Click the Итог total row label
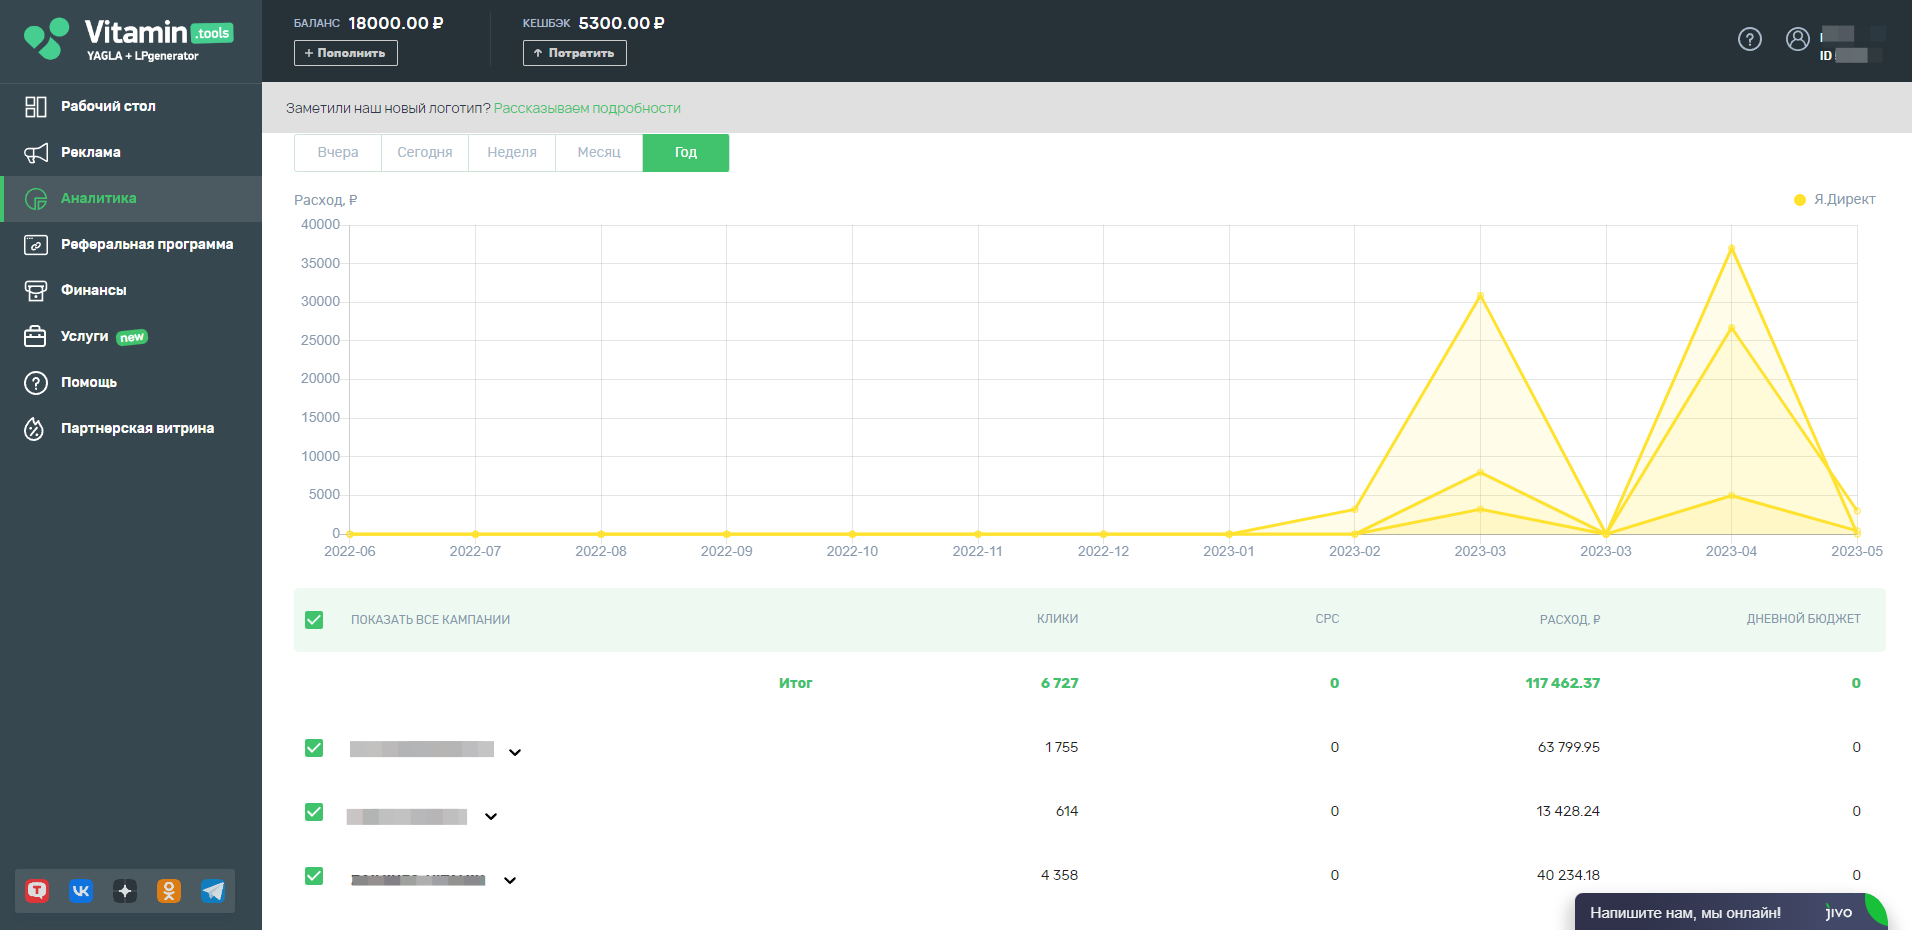The width and height of the screenshot is (1912, 930). click(796, 683)
